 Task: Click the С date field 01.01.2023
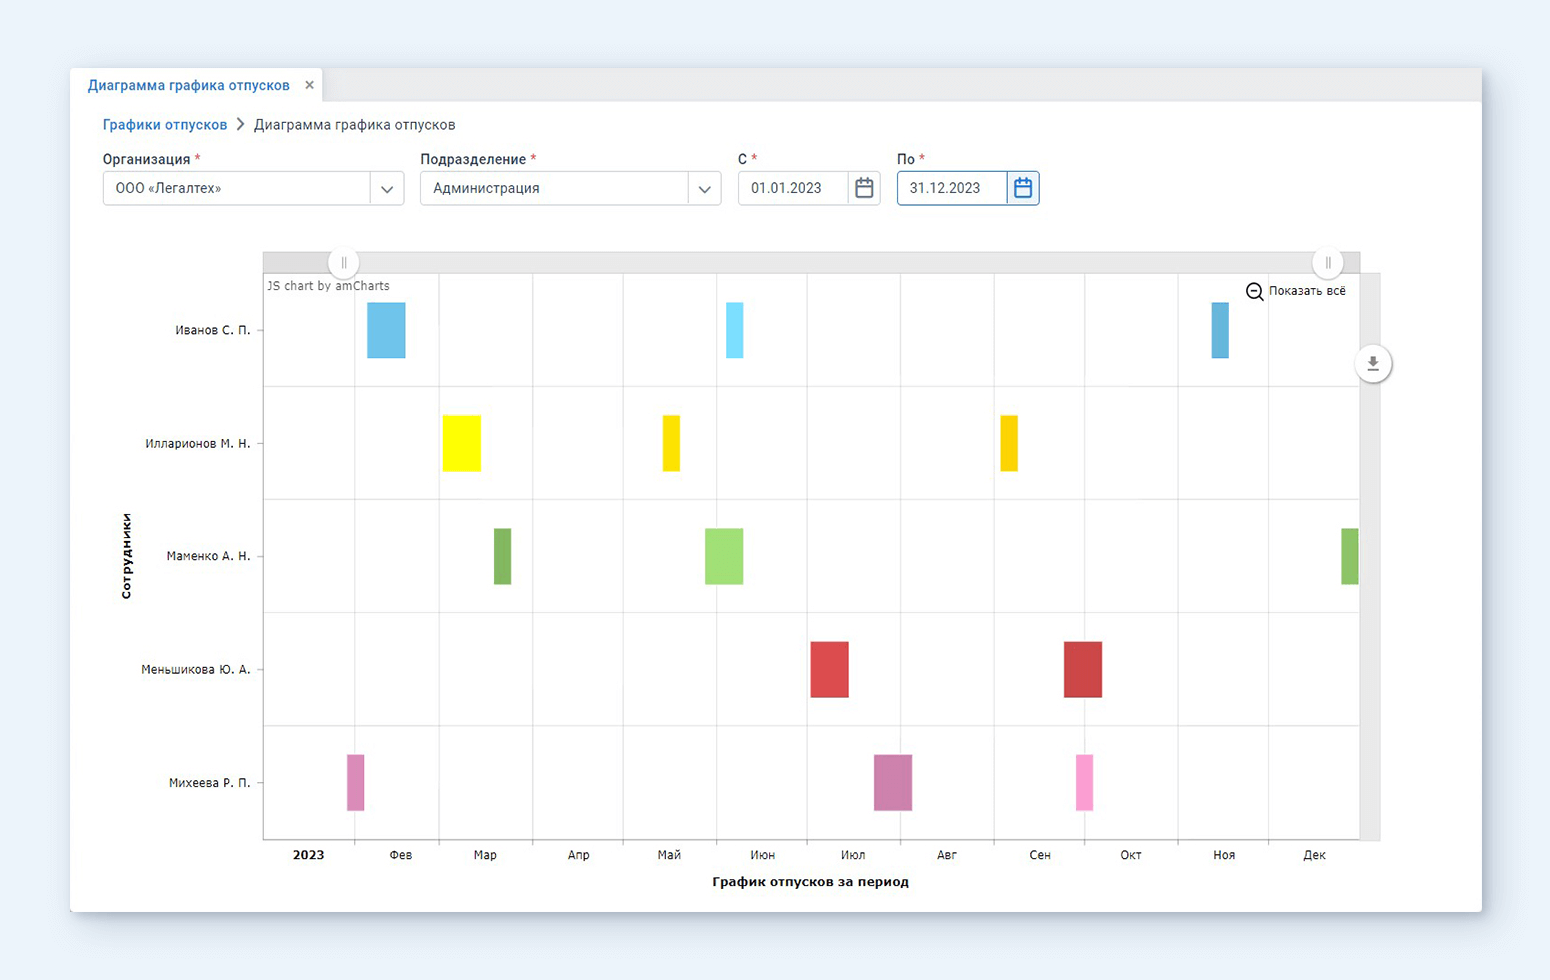[793, 188]
